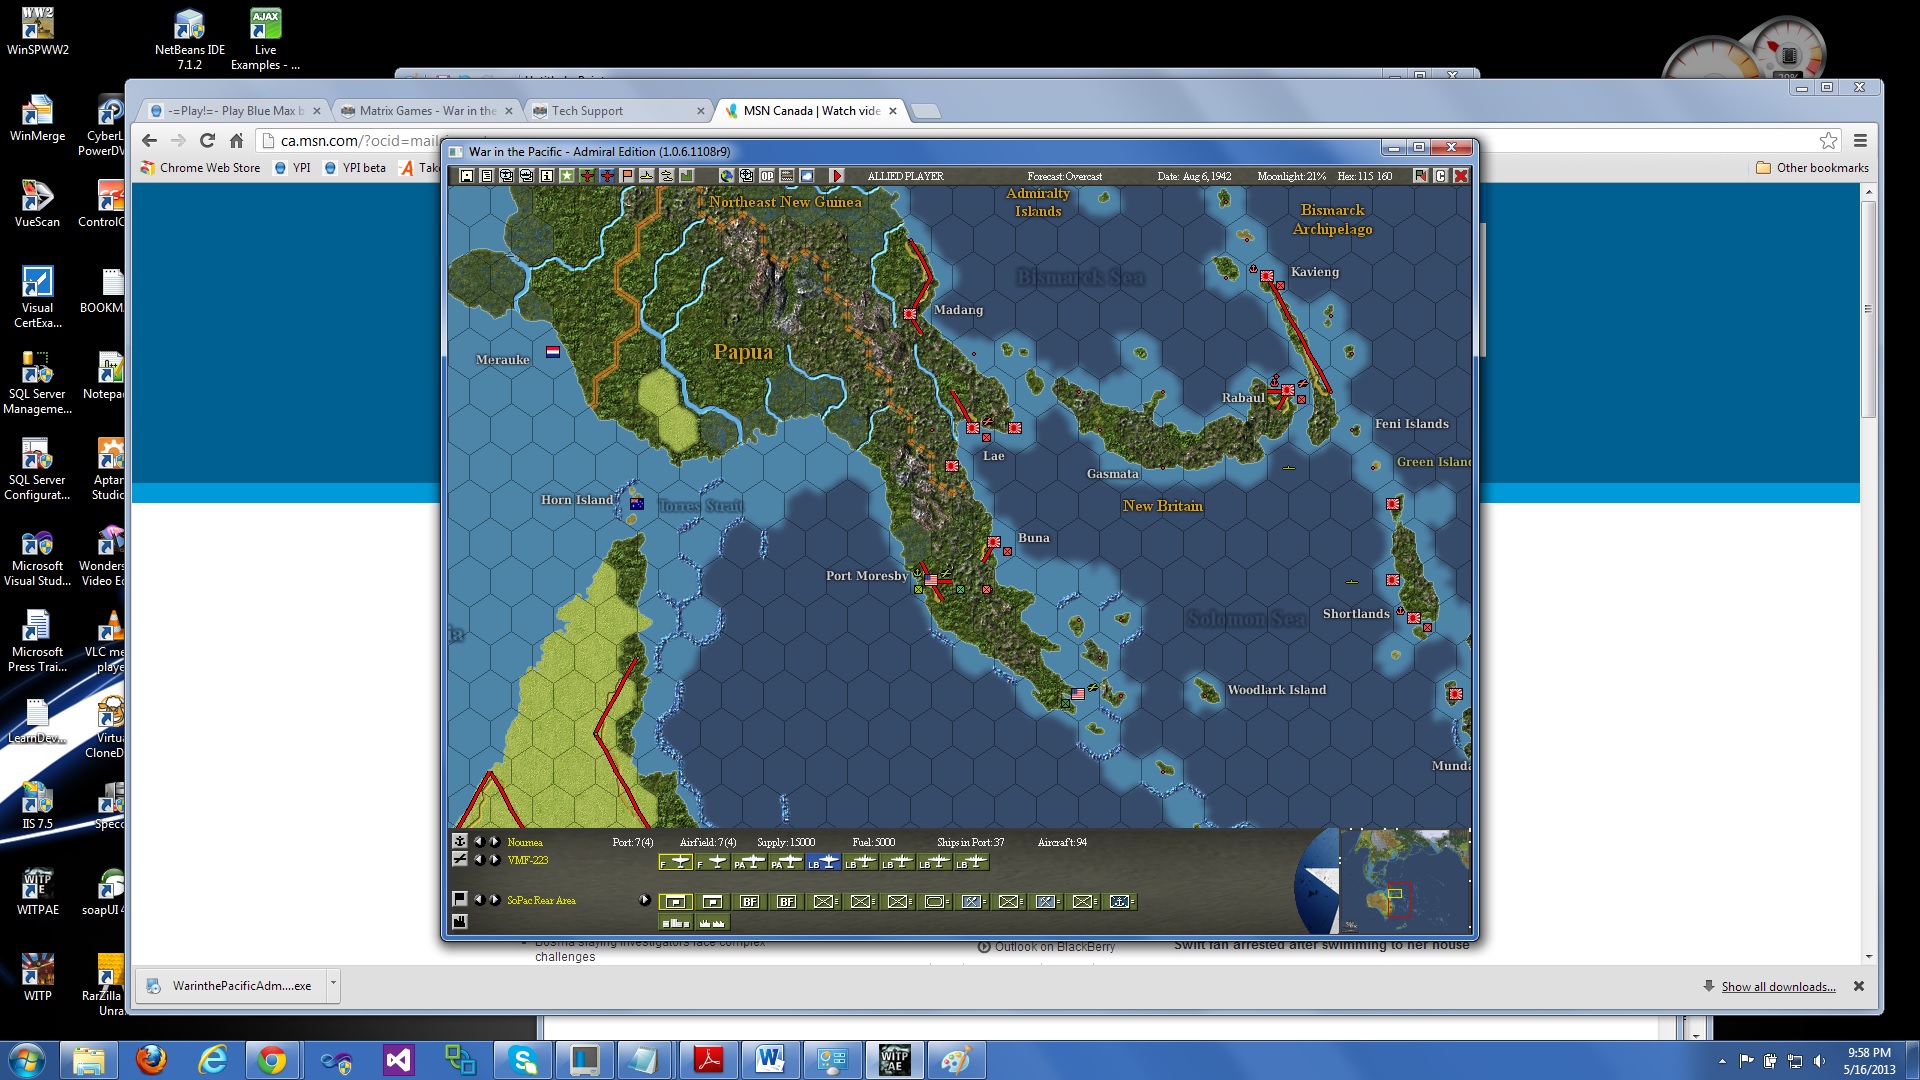Click the 'C' icon in the game toolbar
The image size is (1920, 1080).
pyautogui.click(x=1441, y=176)
